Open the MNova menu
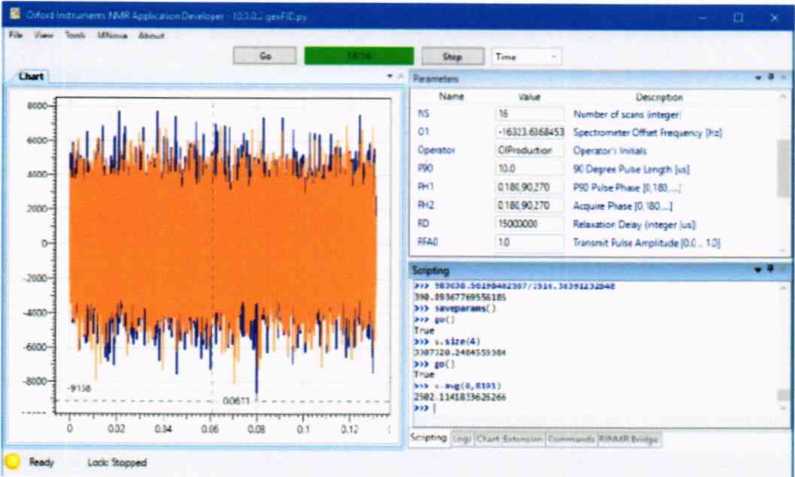This screenshot has height=477, width=795. [112, 35]
